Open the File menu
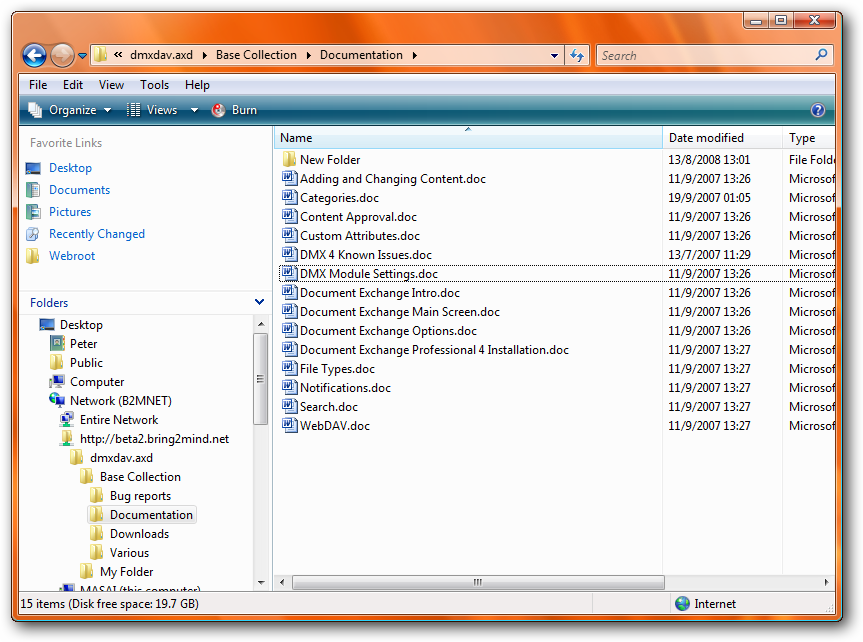The width and height of the screenshot is (863, 642). pyautogui.click(x=38, y=85)
